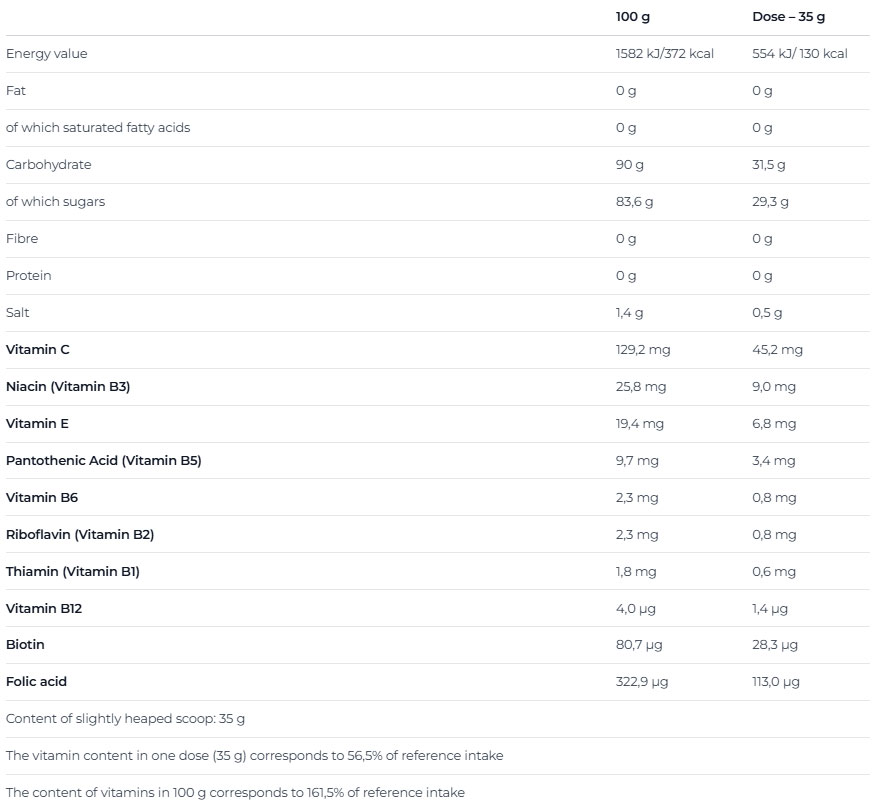Select the "Carbohydrate" row label
The width and height of the screenshot is (875, 804).
(49, 165)
